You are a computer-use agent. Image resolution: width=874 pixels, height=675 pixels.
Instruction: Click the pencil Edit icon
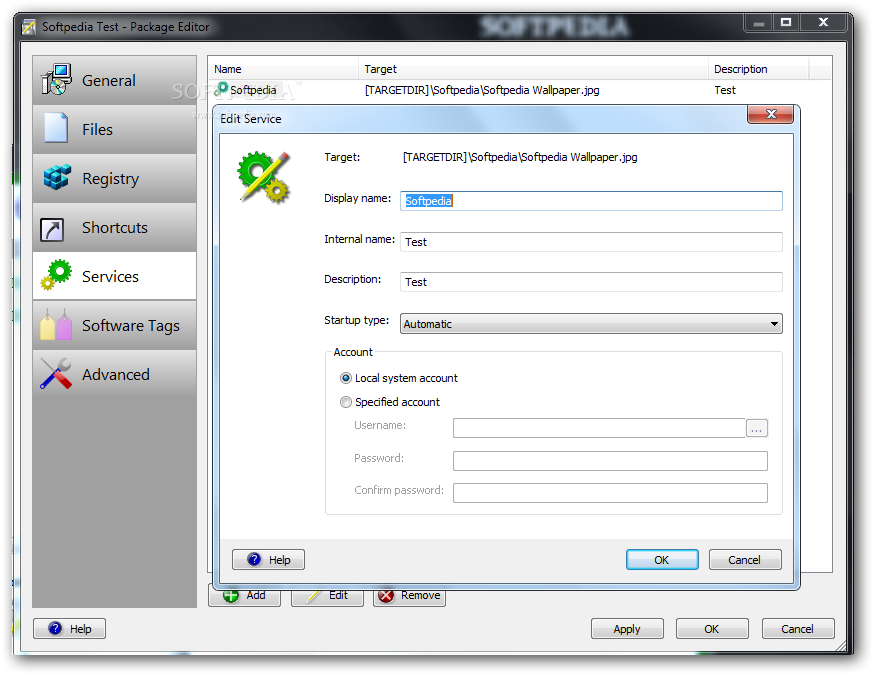click(x=314, y=596)
